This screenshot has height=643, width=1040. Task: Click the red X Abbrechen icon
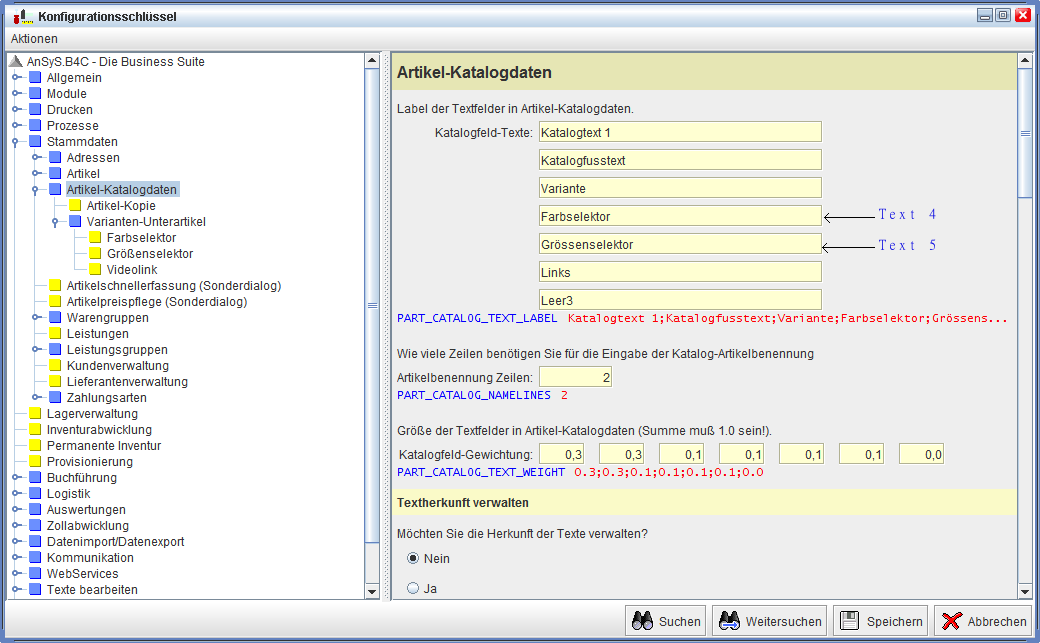click(951, 621)
